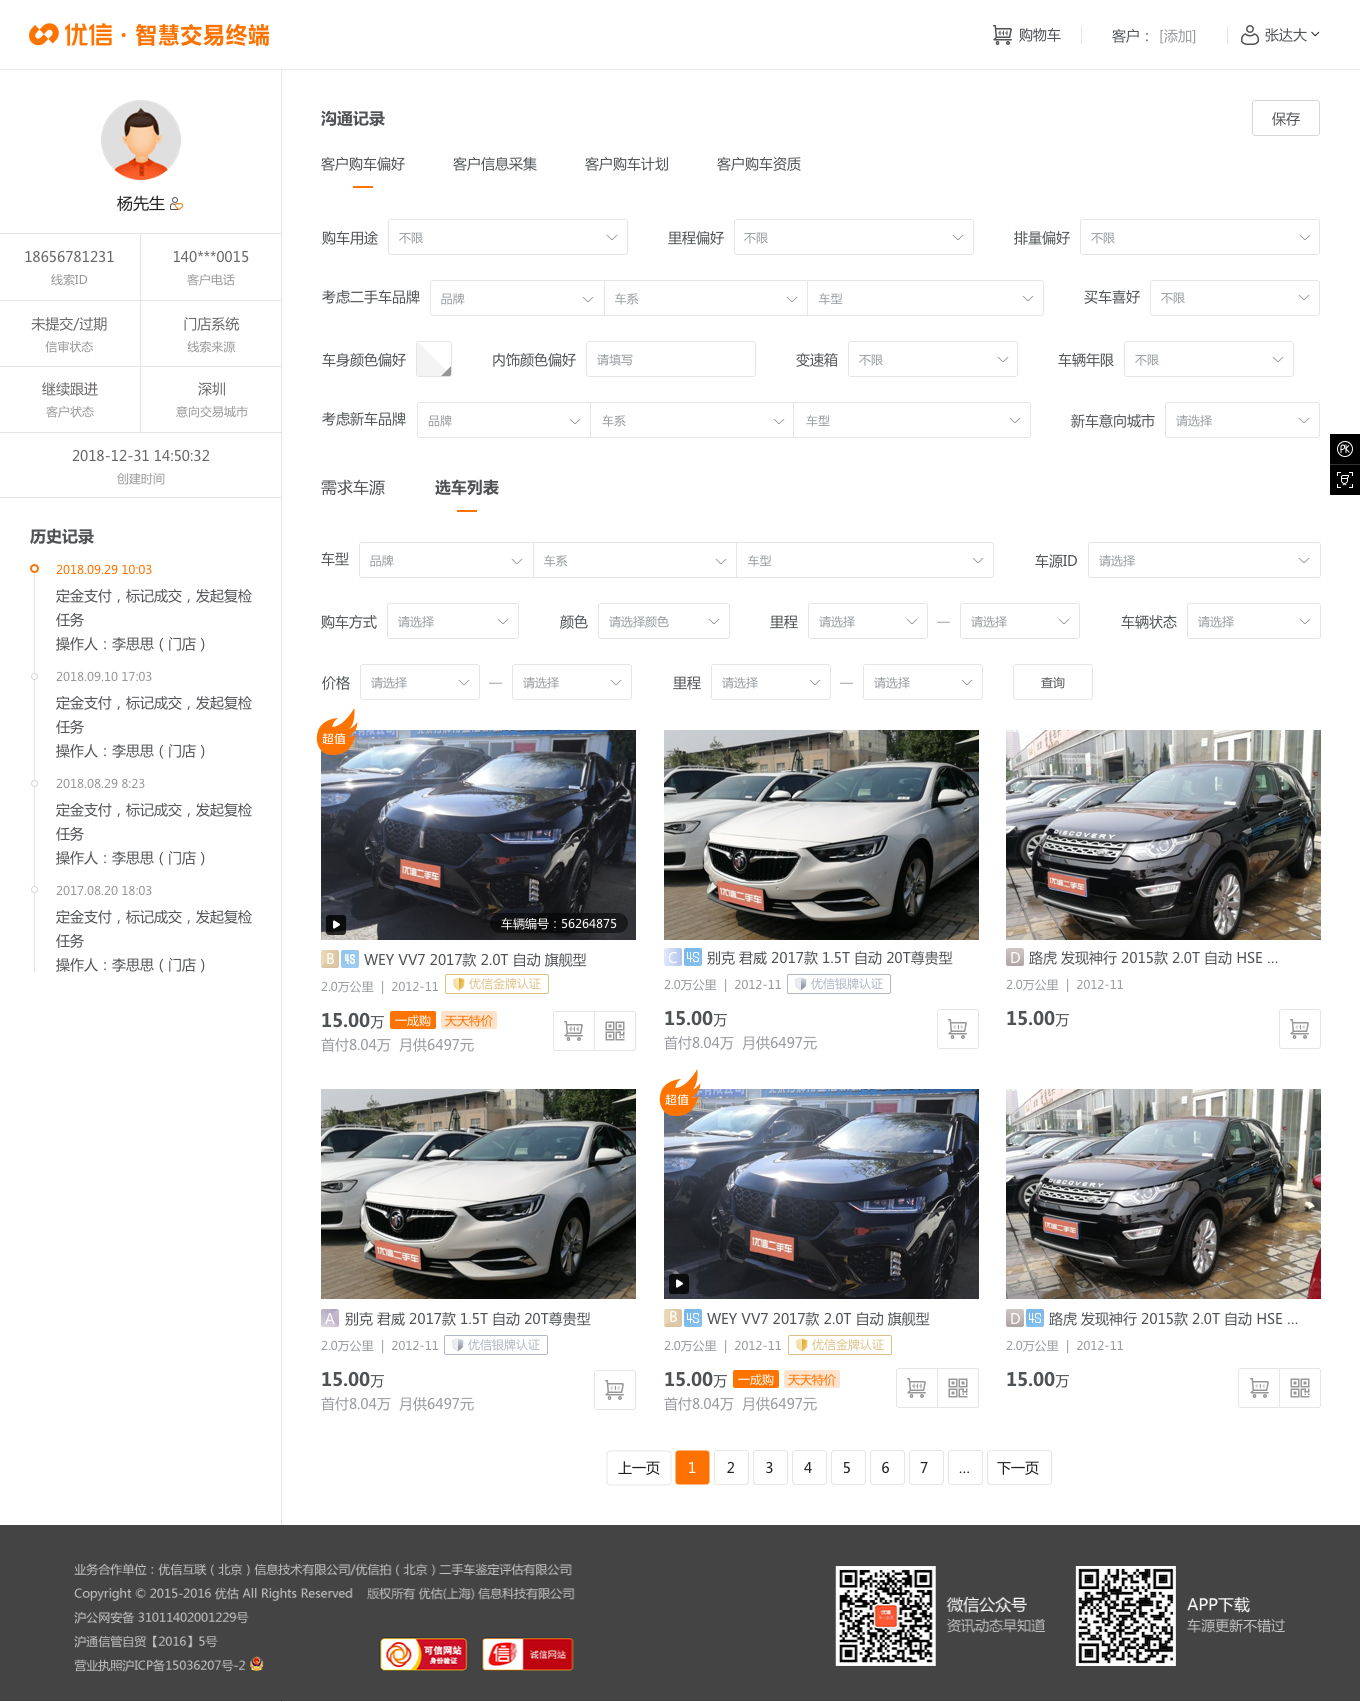Add second-row 别克 君威 to cart
This screenshot has height=1702, width=1360.
[x=615, y=1390]
